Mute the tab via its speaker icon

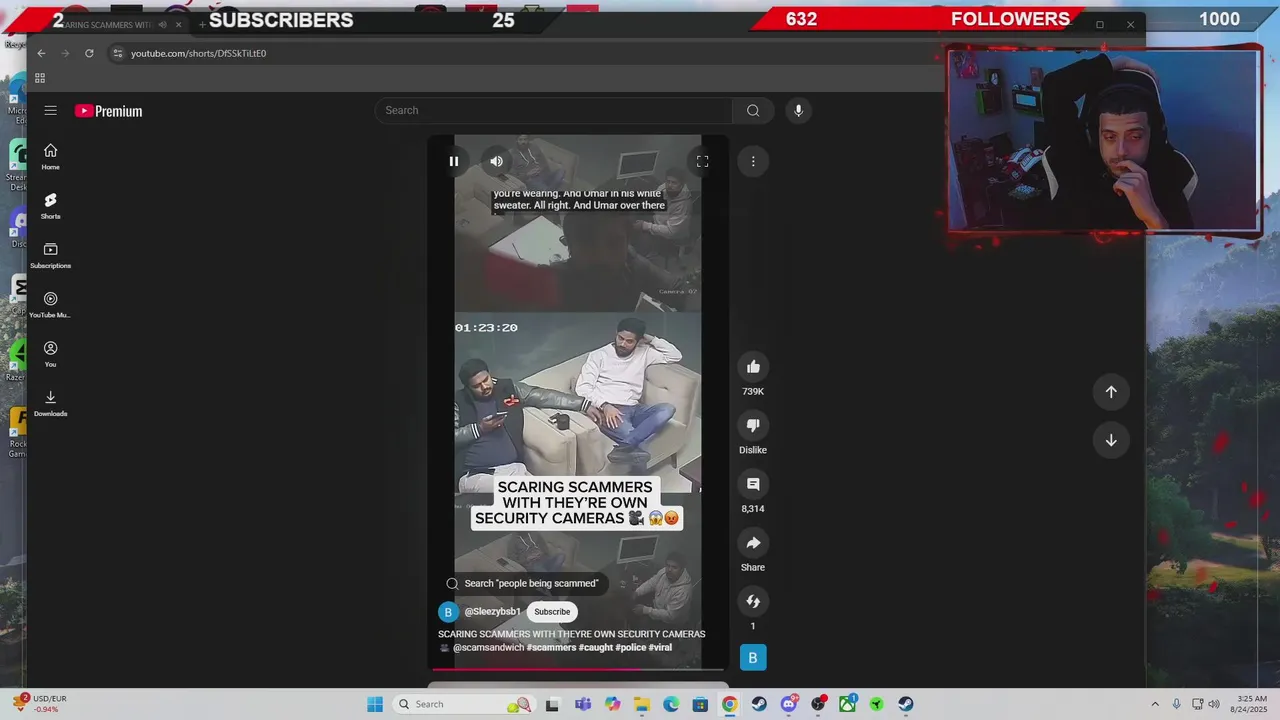click(x=162, y=24)
